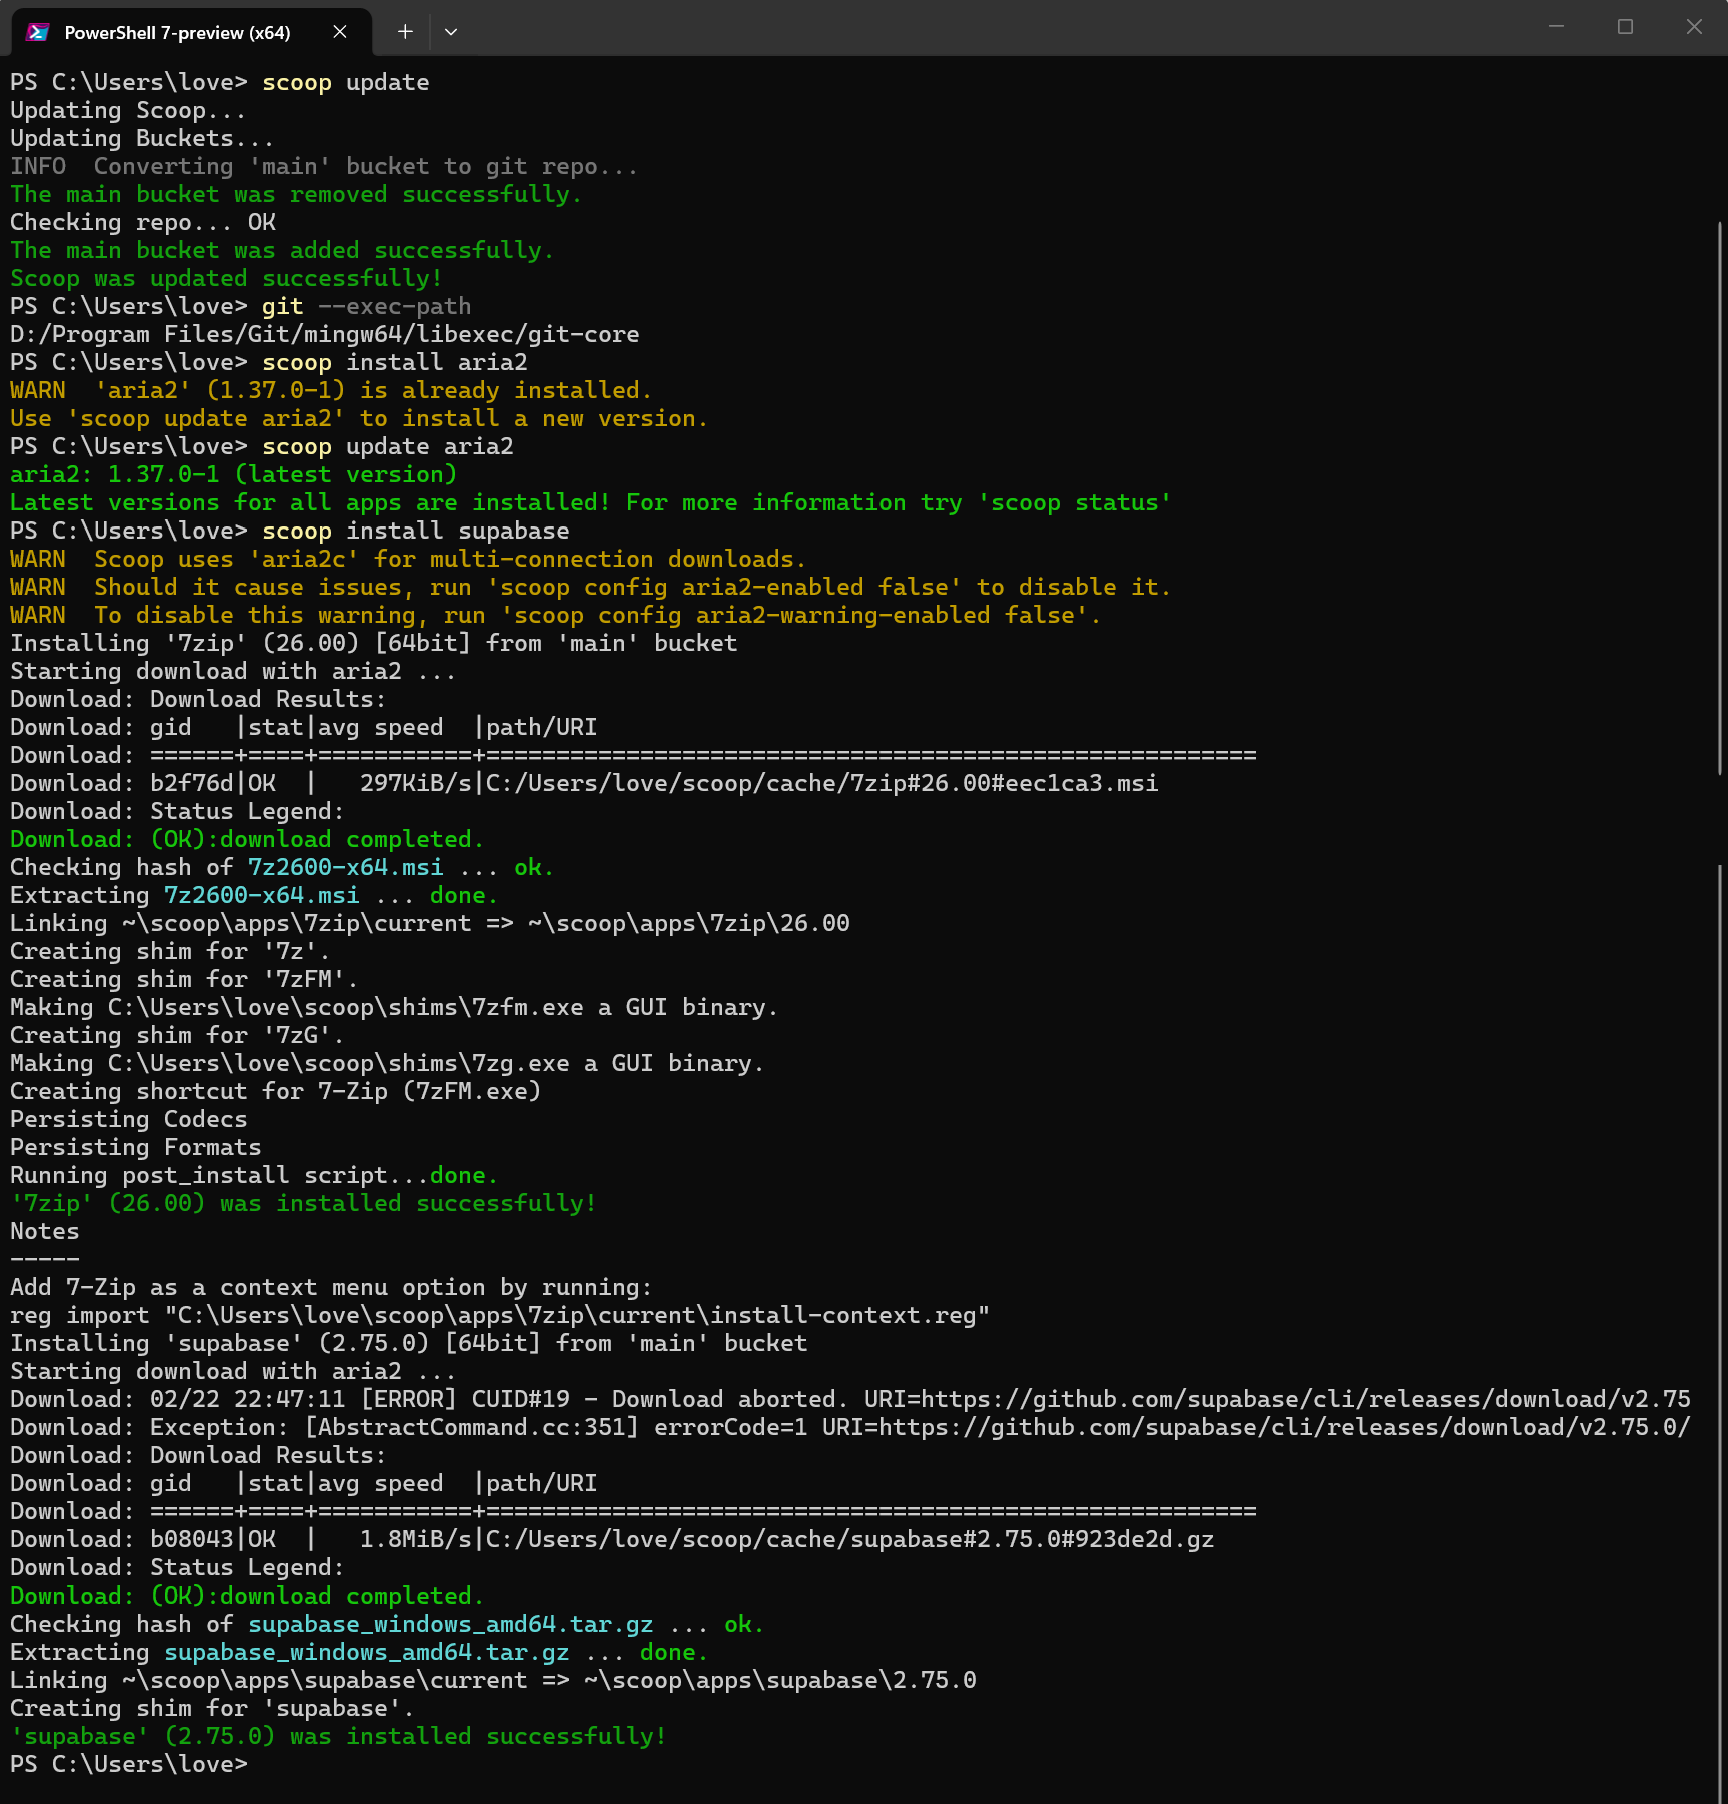Click the reg import install-context.reg line
Image resolution: width=1728 pixels, height=1804 pixels.
500,1315
